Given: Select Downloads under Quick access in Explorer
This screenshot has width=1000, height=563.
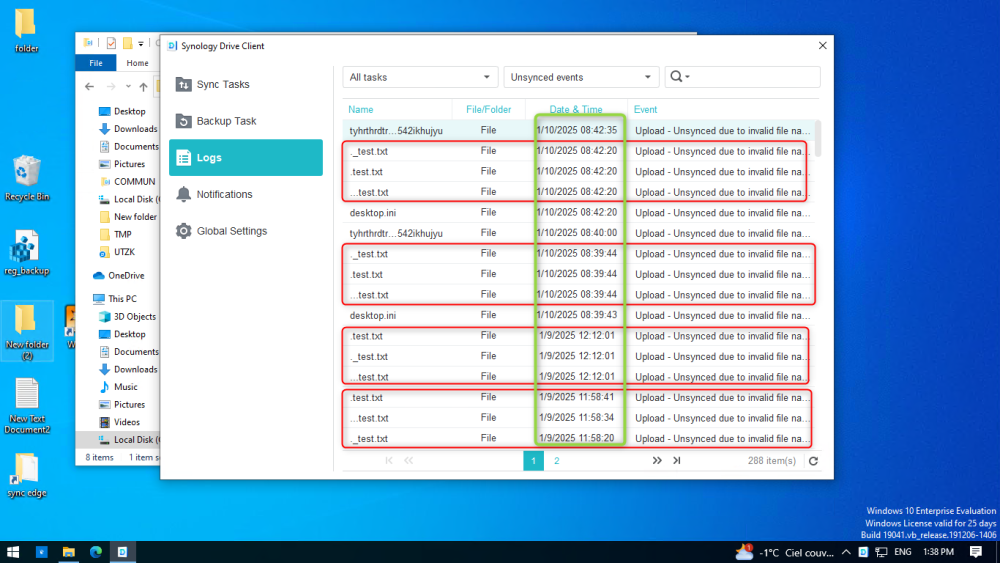Looking at the screenshot, I should point(135,129).
